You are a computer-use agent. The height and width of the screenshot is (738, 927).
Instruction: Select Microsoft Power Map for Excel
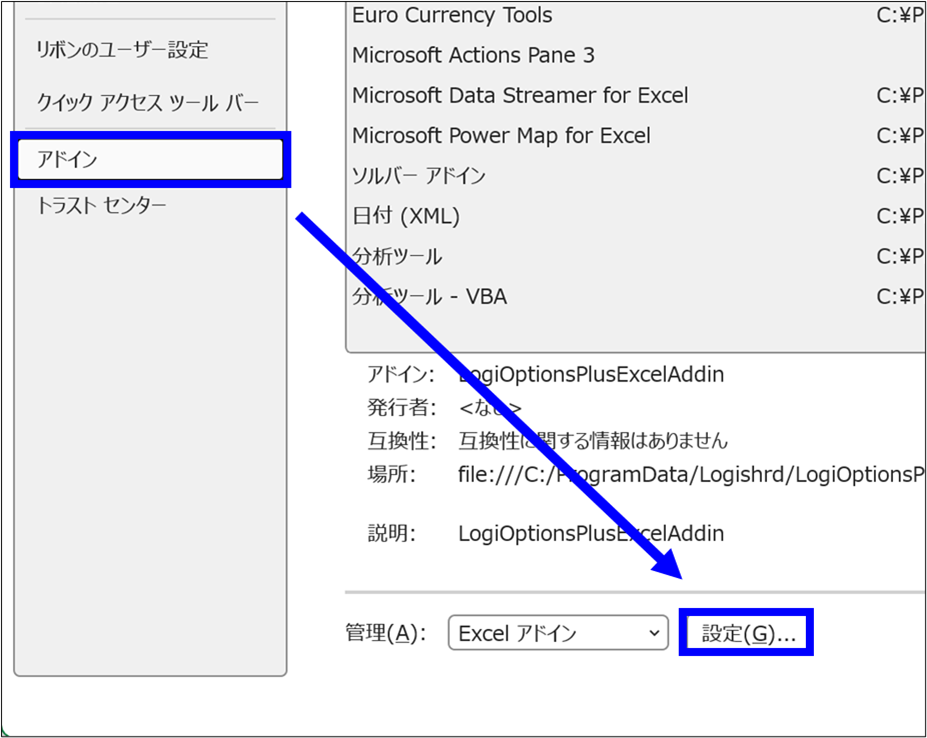(501, 136)
